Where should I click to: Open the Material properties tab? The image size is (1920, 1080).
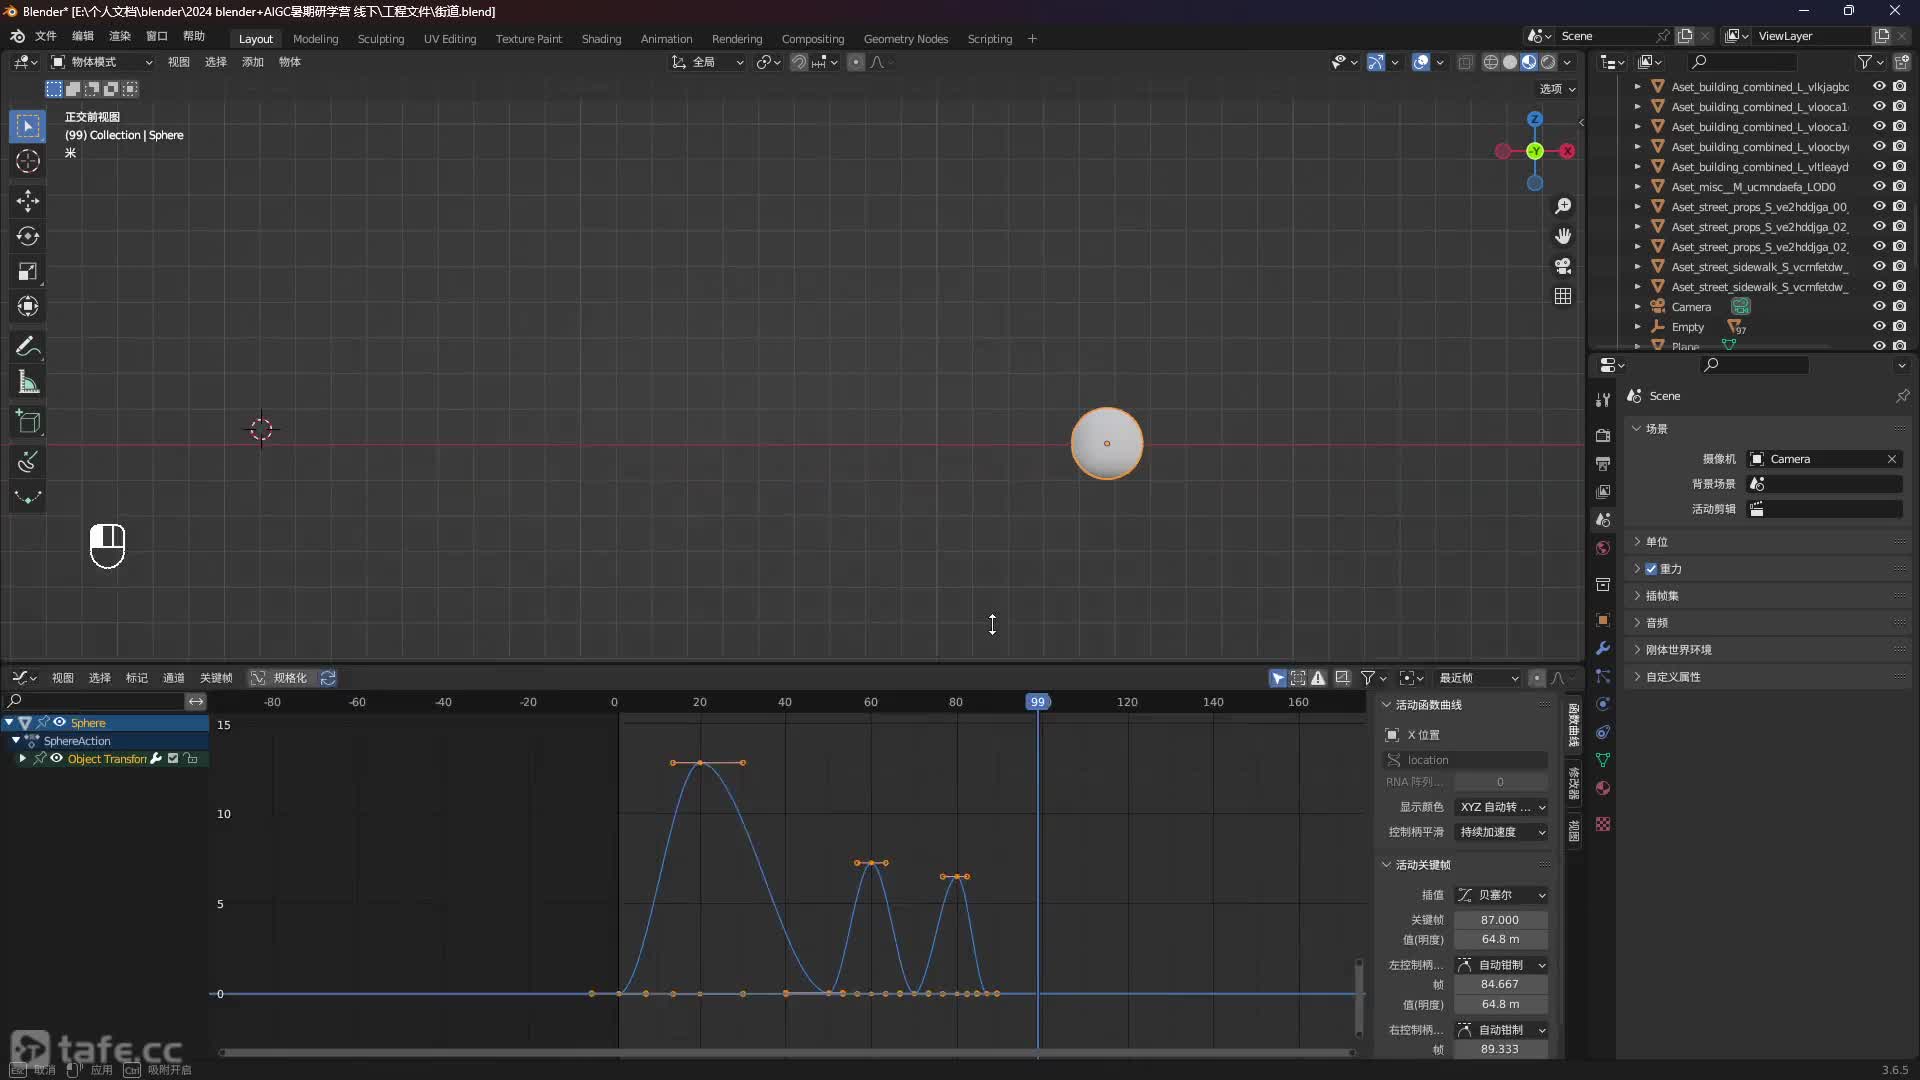coord(1603,788)
